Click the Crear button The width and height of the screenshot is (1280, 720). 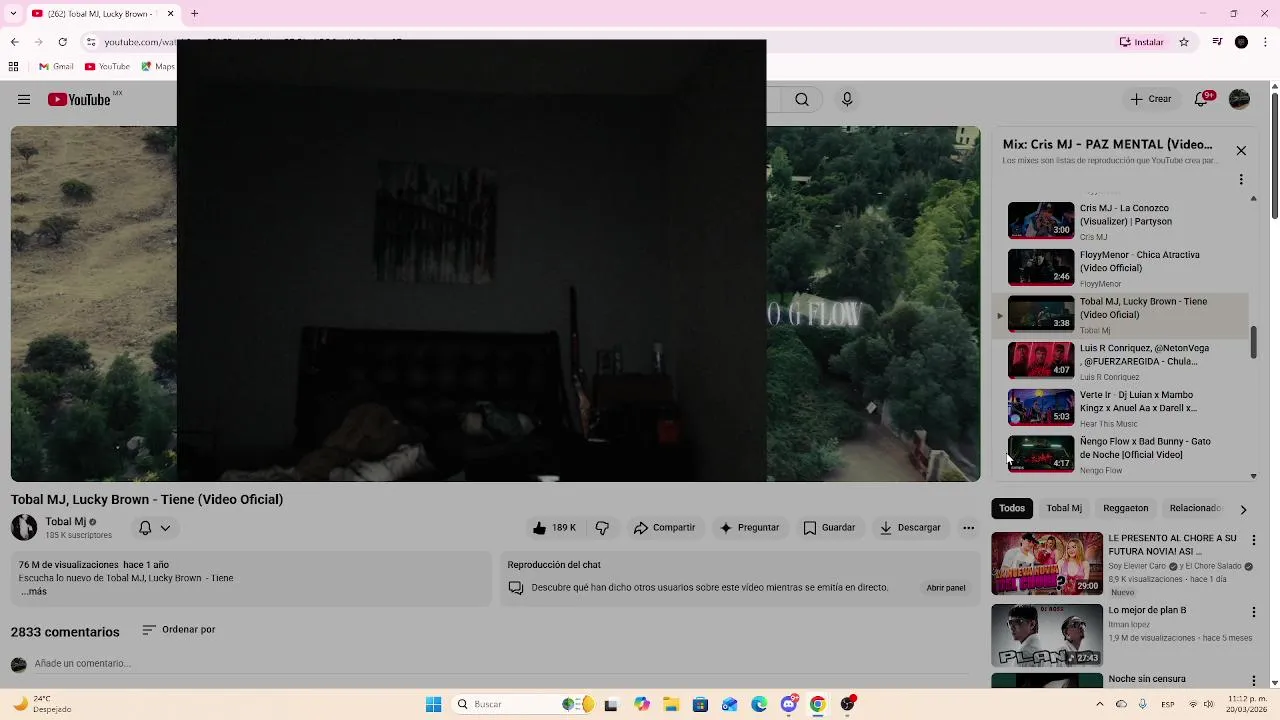coord(1151,99)
